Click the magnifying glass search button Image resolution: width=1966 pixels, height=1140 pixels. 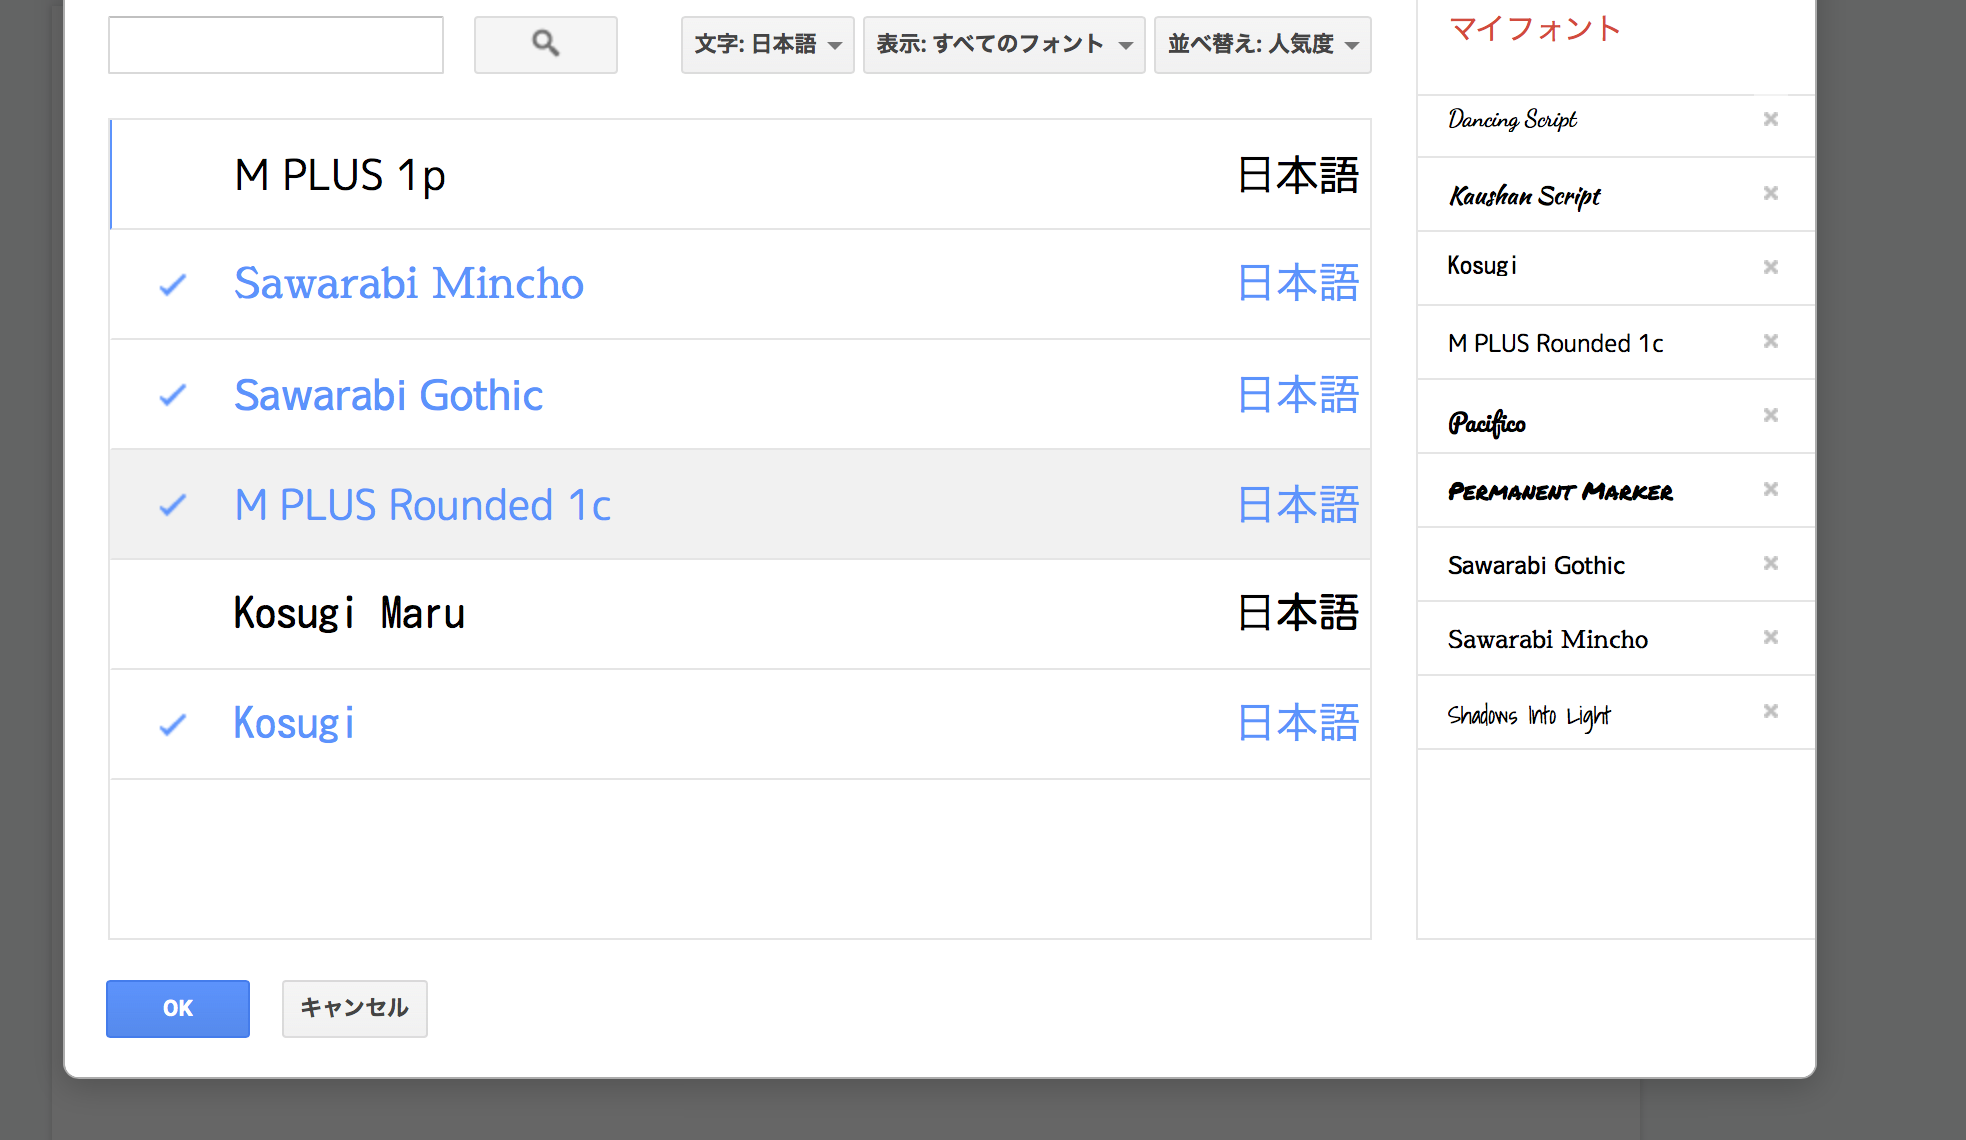click(545, 44)
